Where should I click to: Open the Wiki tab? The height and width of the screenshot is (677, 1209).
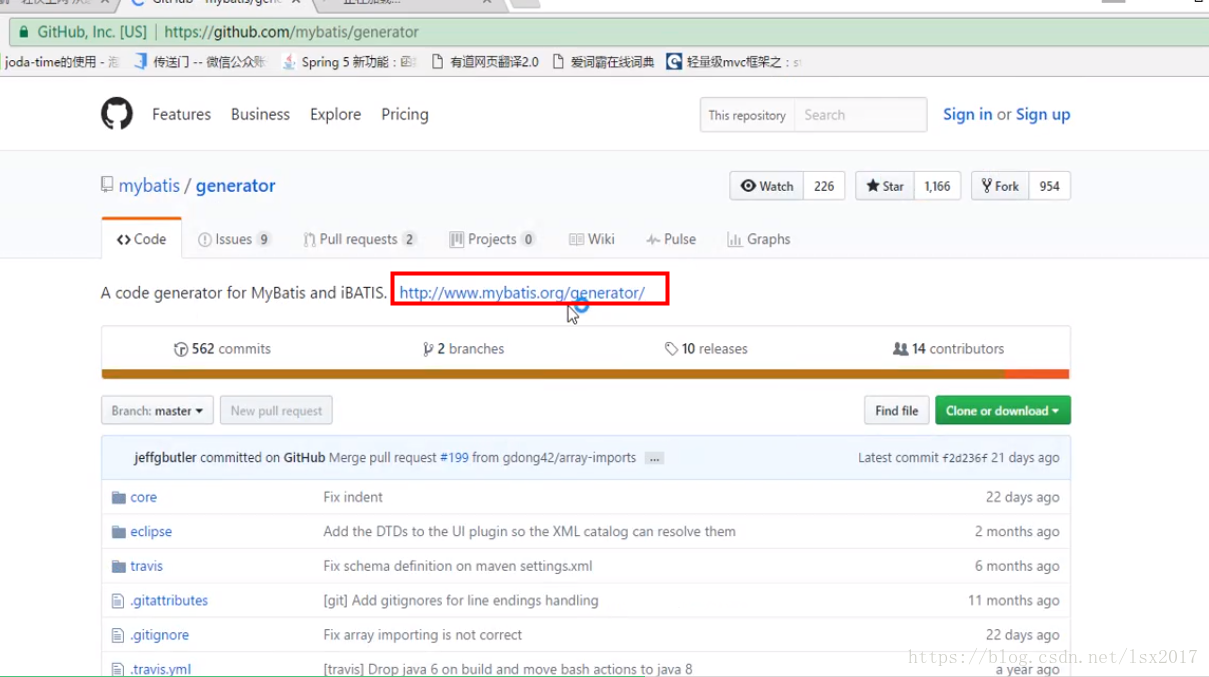[x=592, y=239]
